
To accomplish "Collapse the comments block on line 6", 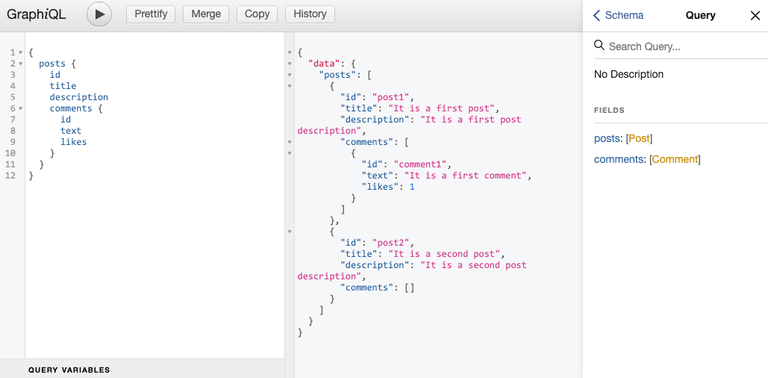I will tap(21, 108).
